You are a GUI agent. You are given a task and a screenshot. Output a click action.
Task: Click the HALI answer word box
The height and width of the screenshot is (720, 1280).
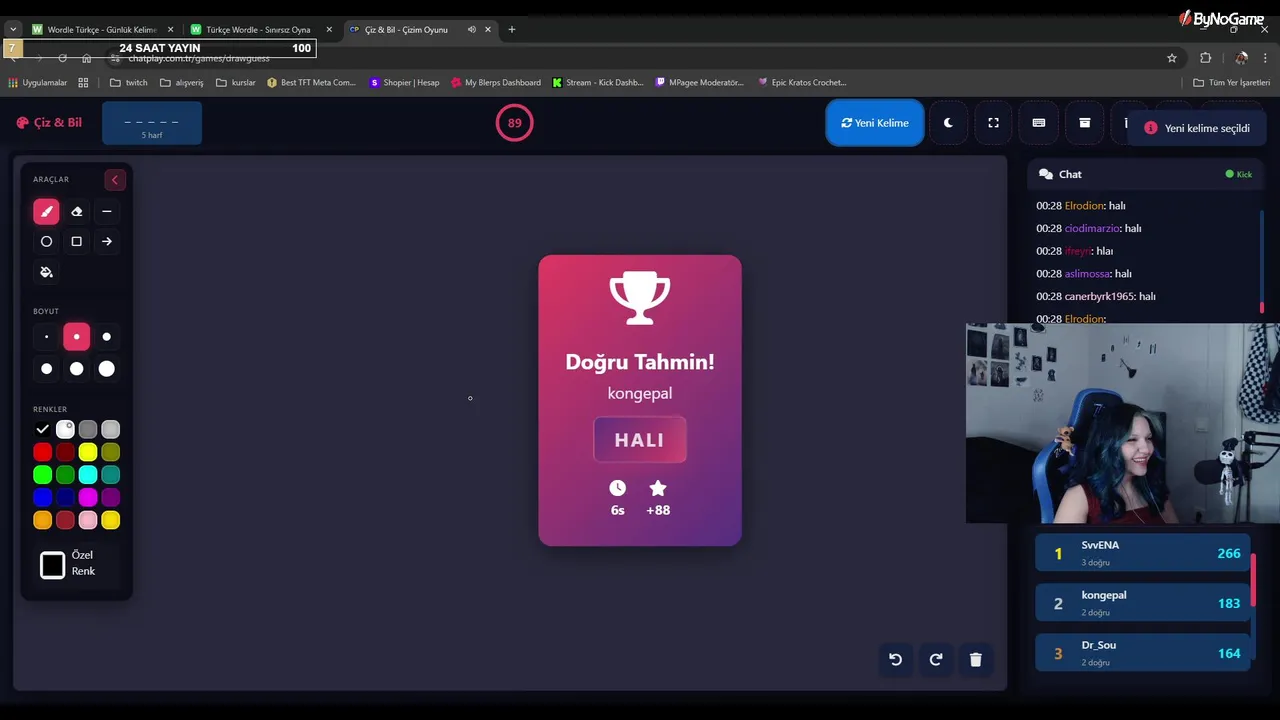coord(640,440)
